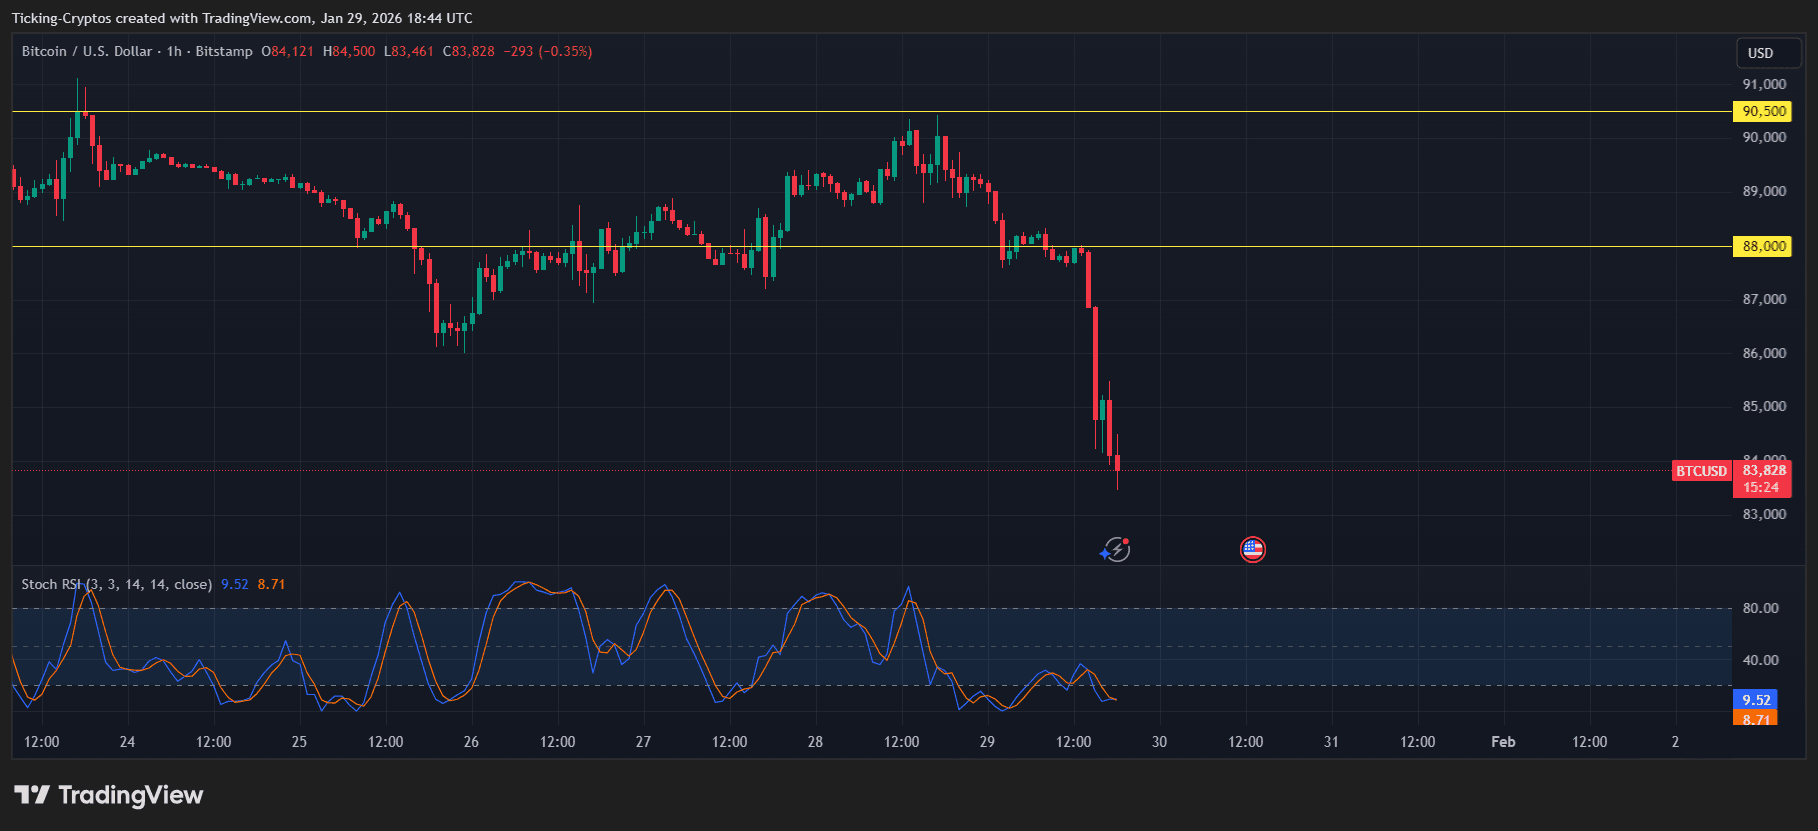Click the orange 8.71 legend value
The width and height of the screenshot is (1818, 831).
271,584
